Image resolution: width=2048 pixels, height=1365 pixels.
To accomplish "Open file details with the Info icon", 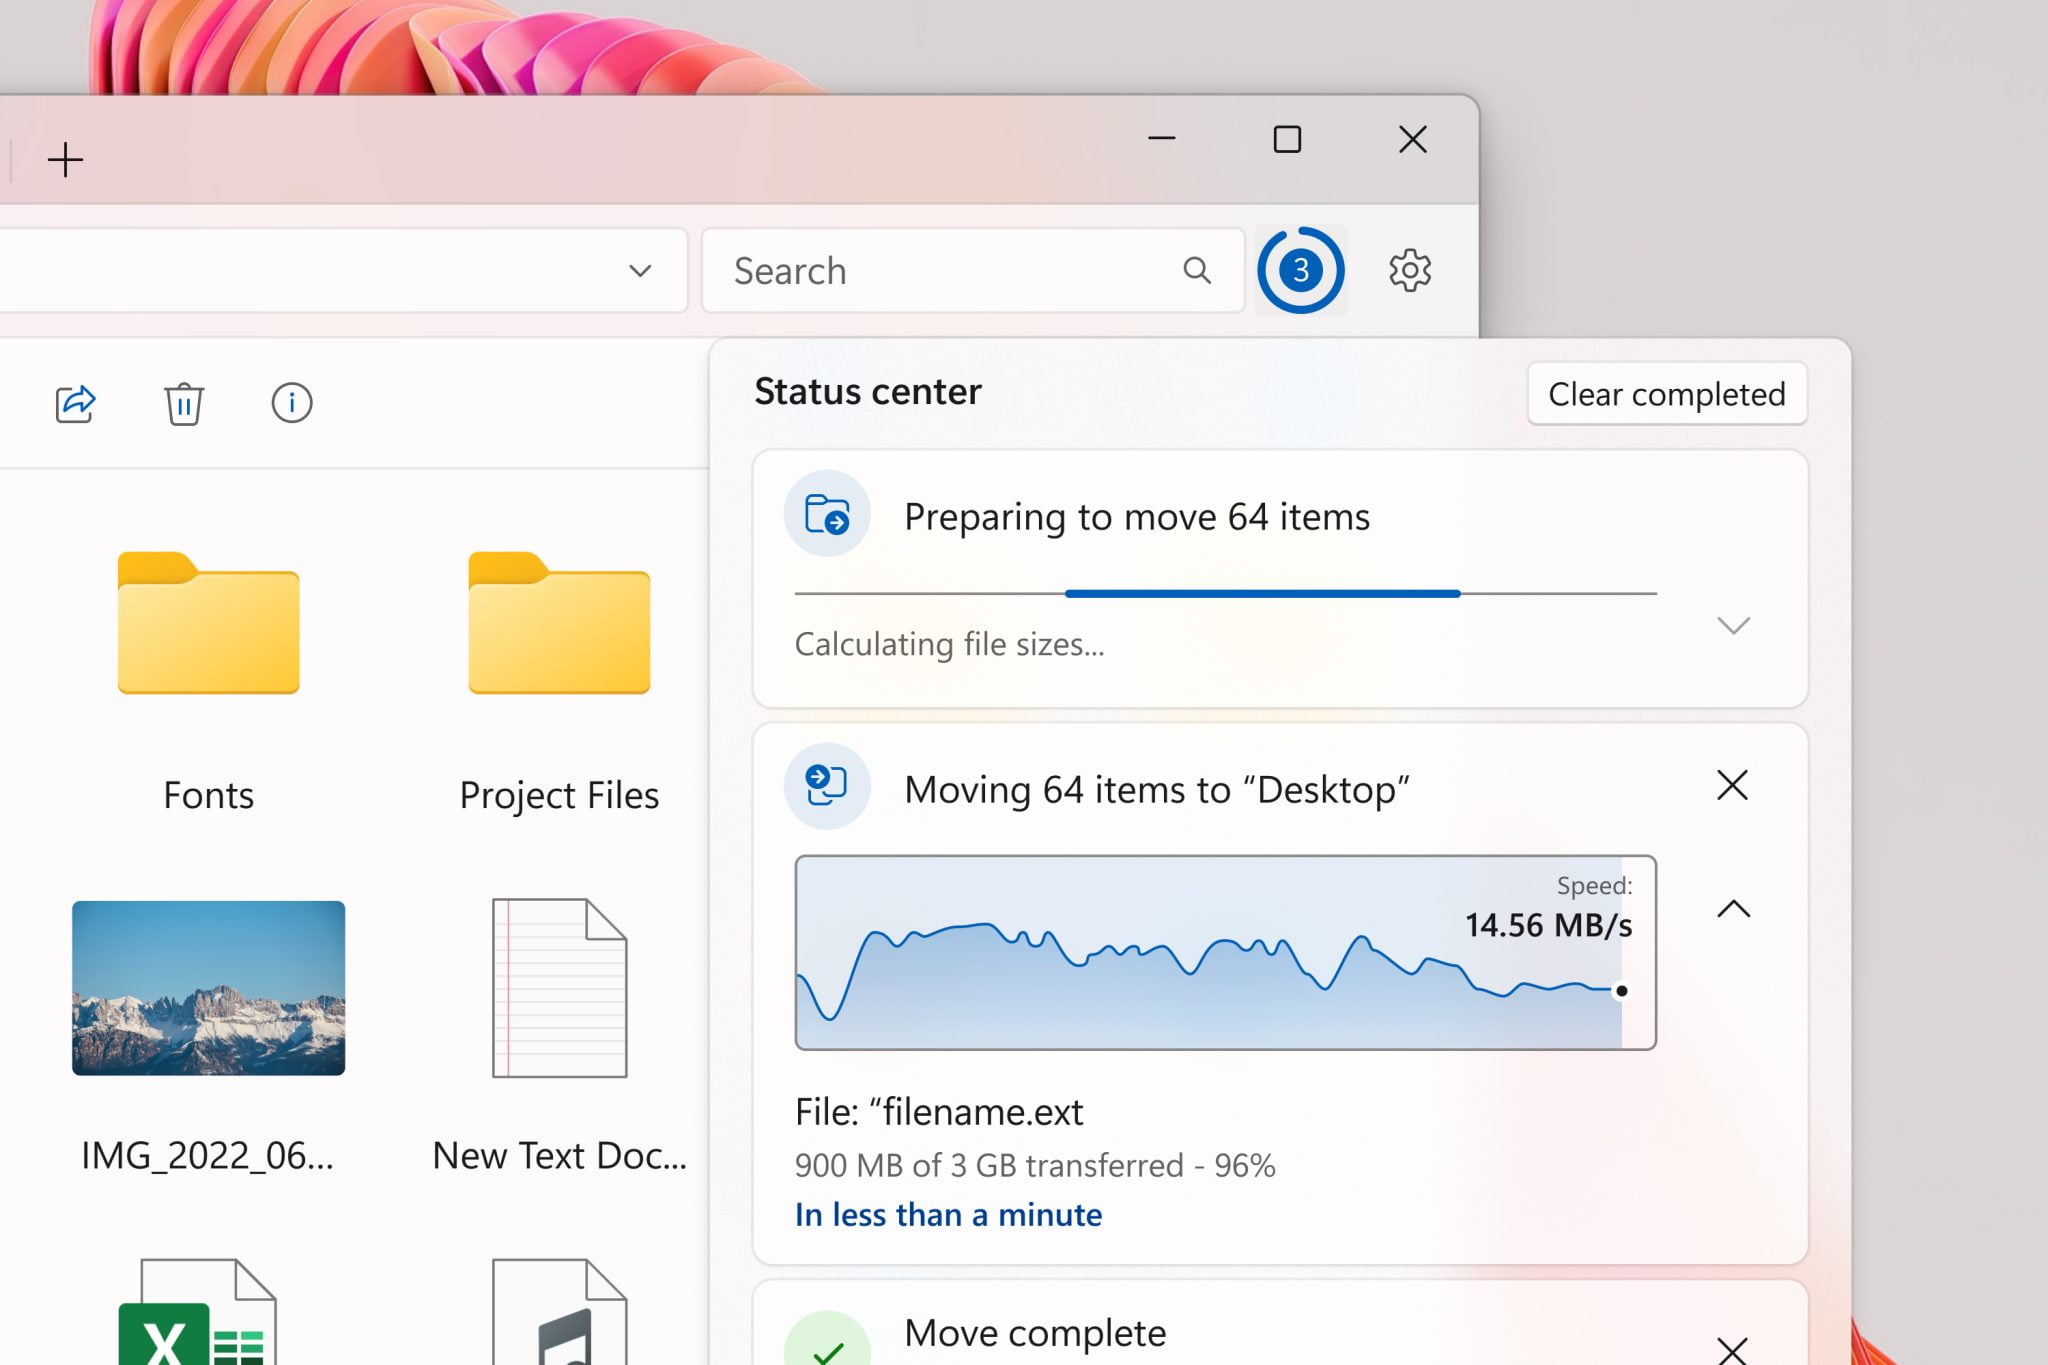I will [x=290, y=403].
